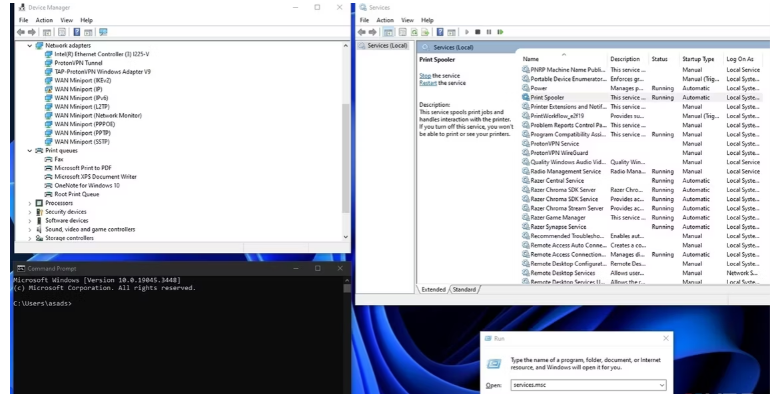Select WAN Miniport (Network Monitor)
The width and height of the screenshot is (772, 394).
[x=94, y=116]
